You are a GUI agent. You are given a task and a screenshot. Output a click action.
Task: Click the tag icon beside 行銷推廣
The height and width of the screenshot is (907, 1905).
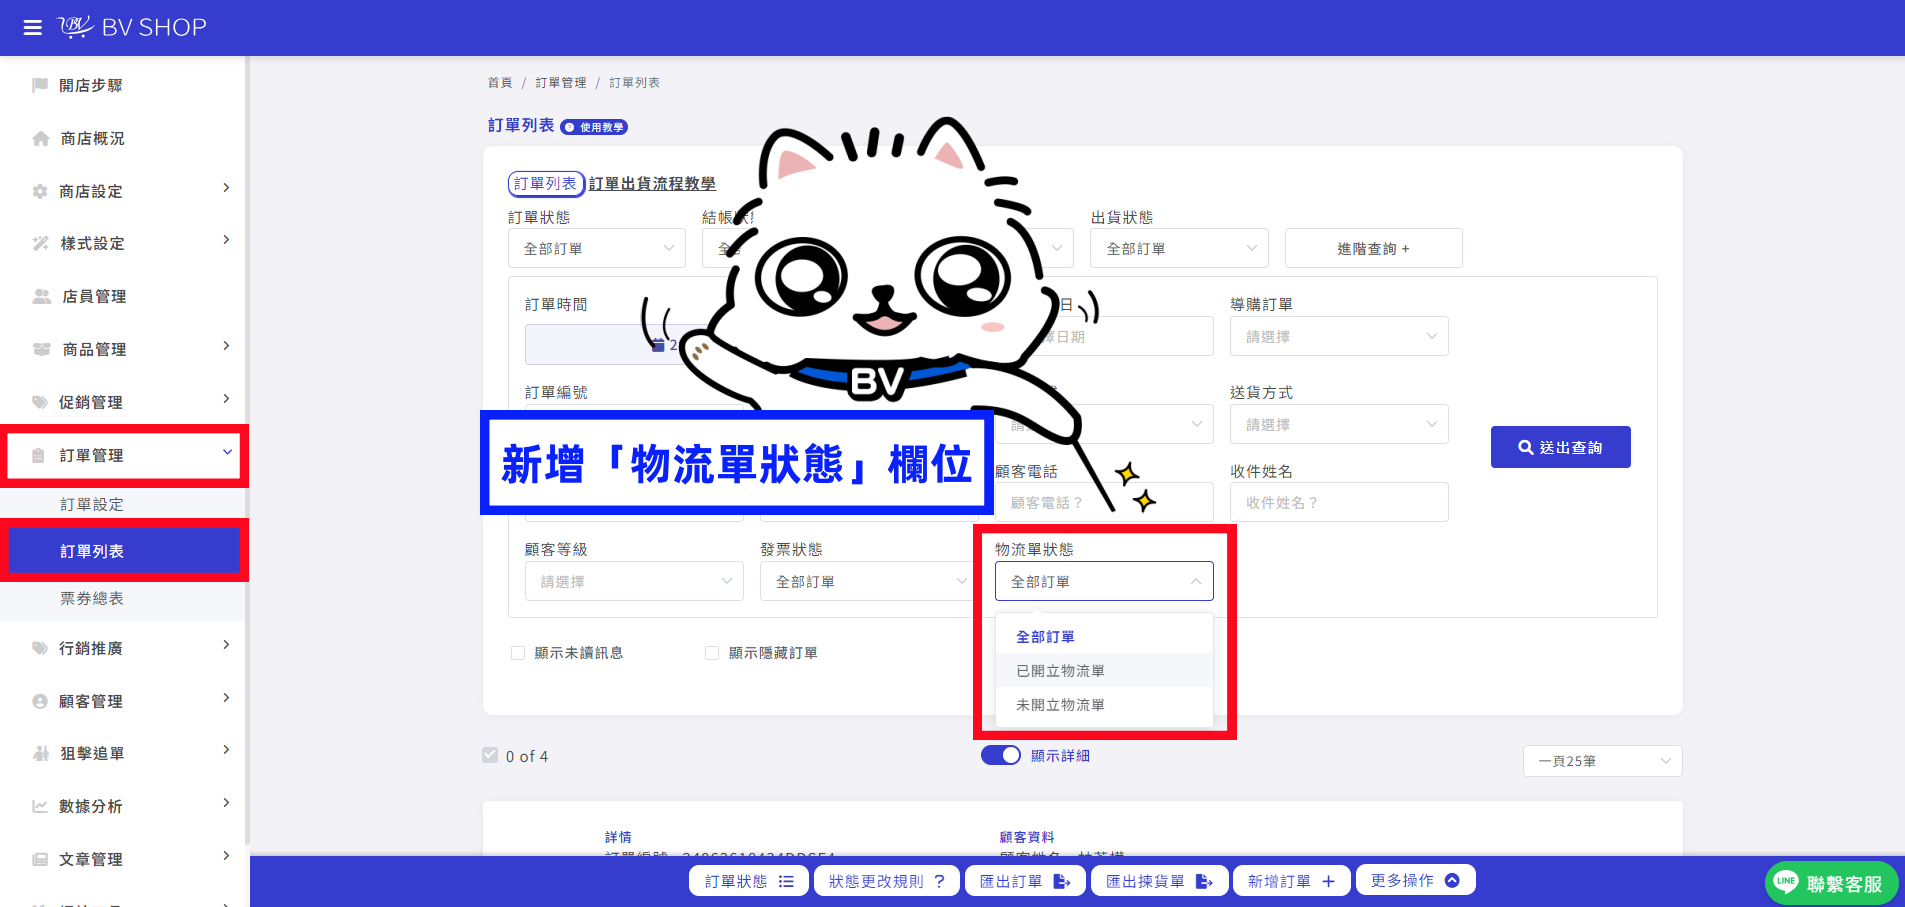(x=40, y=648)
